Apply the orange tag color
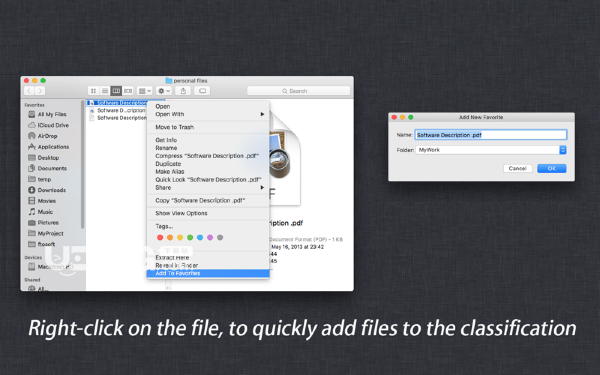600x375 pixels. coord(170,238)
